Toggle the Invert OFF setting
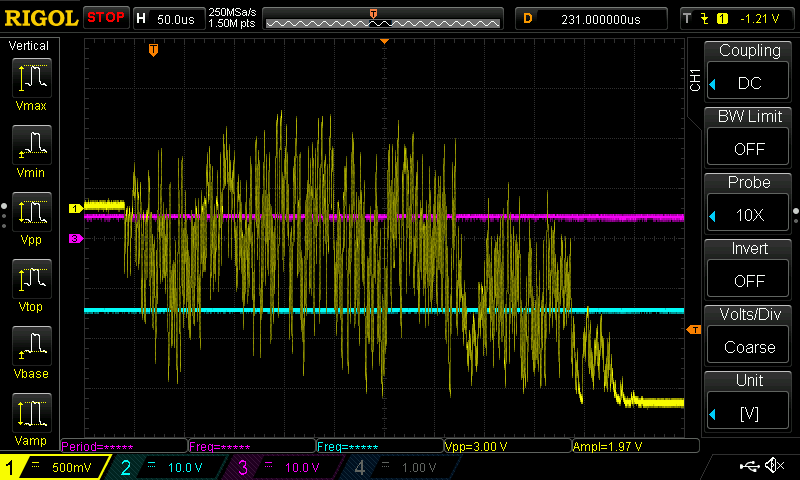The height and width of the screenshot is (480, 800). (x=748, y=281)
